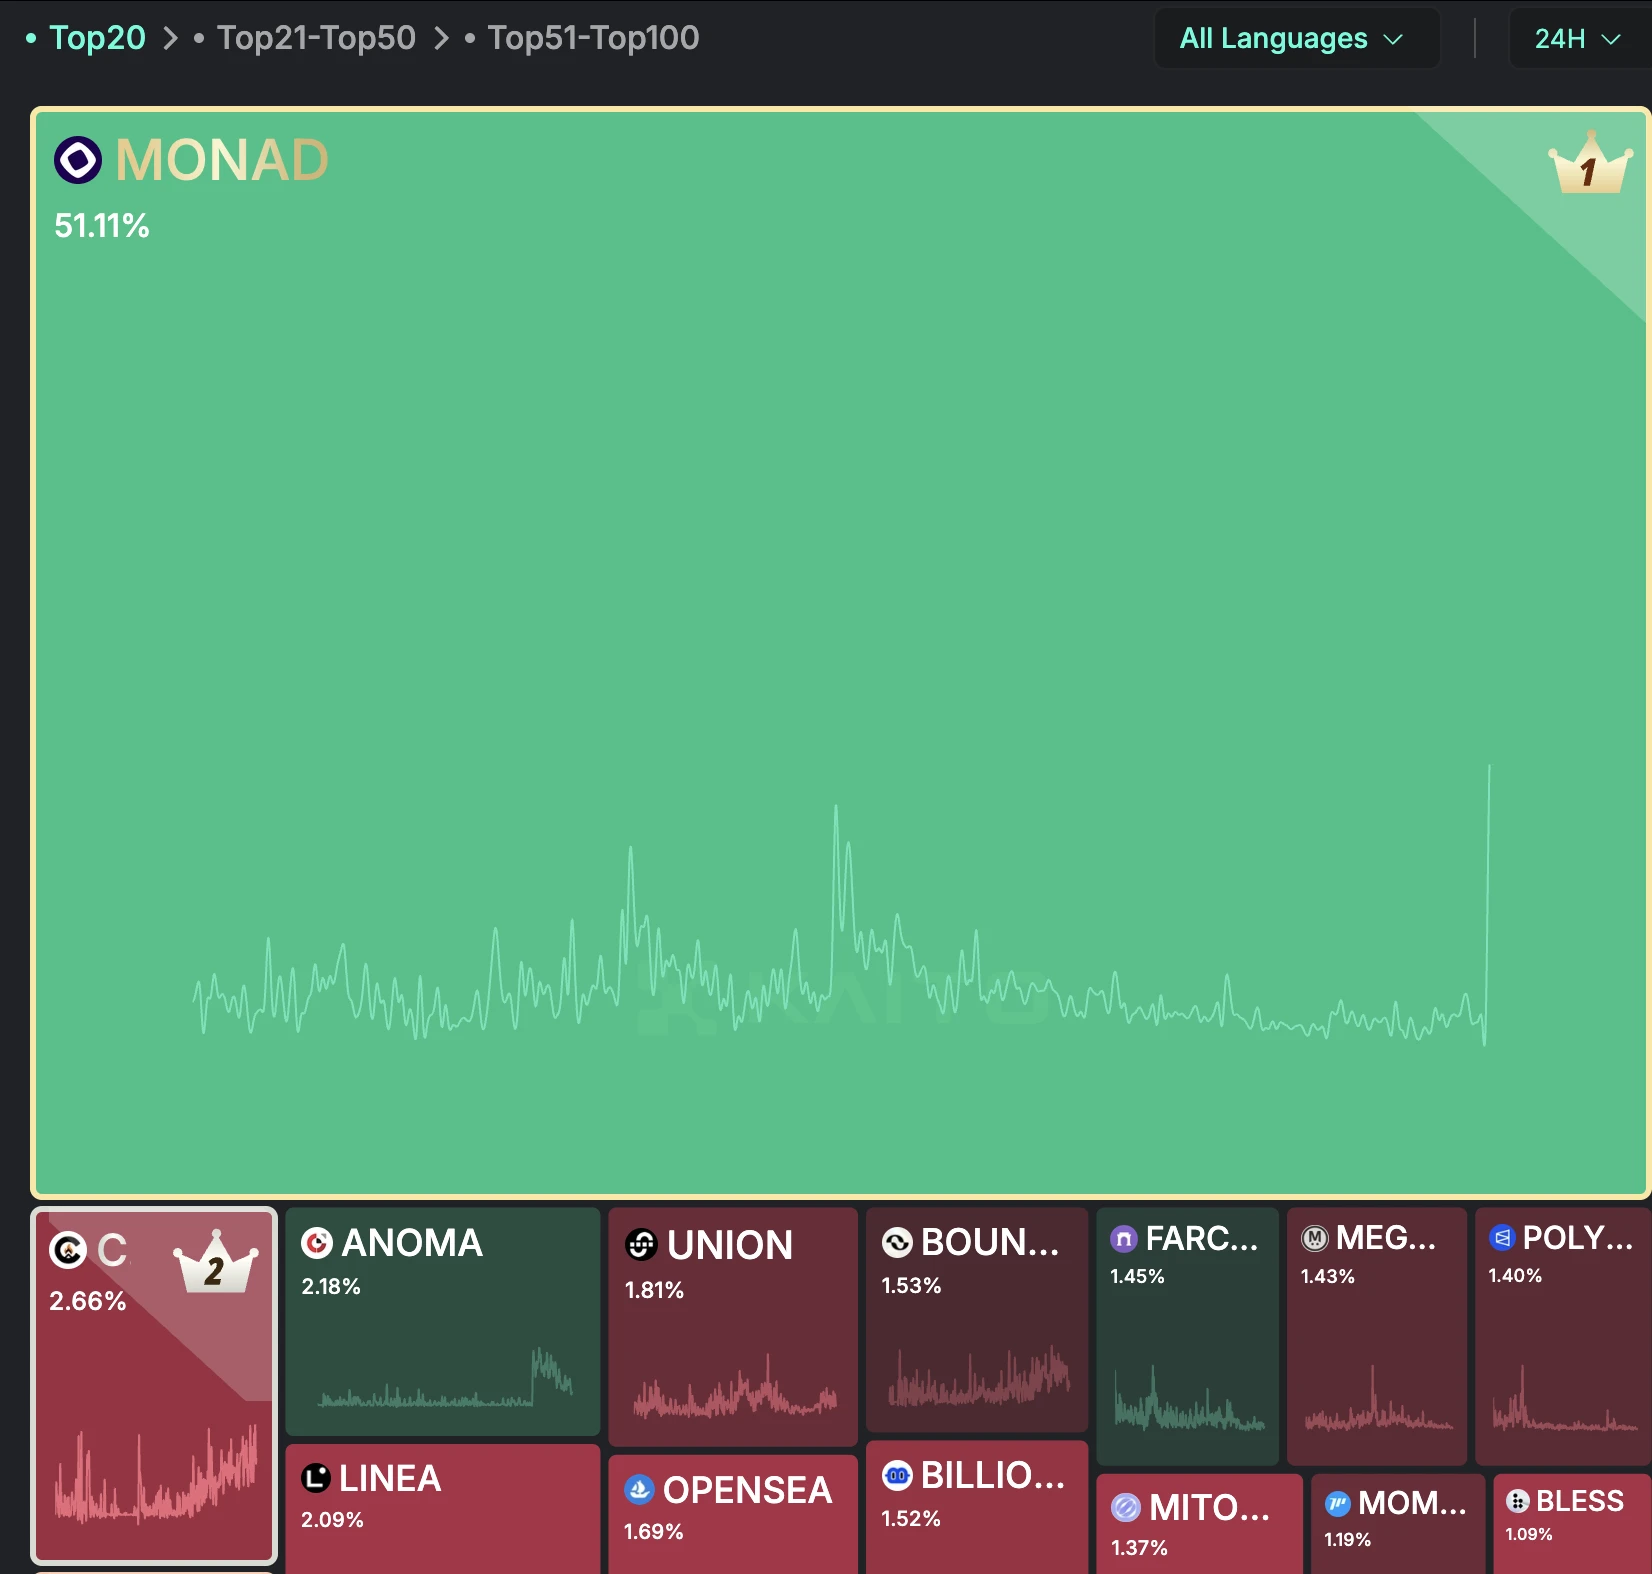Click the UNION project icon

(641, 1245)
